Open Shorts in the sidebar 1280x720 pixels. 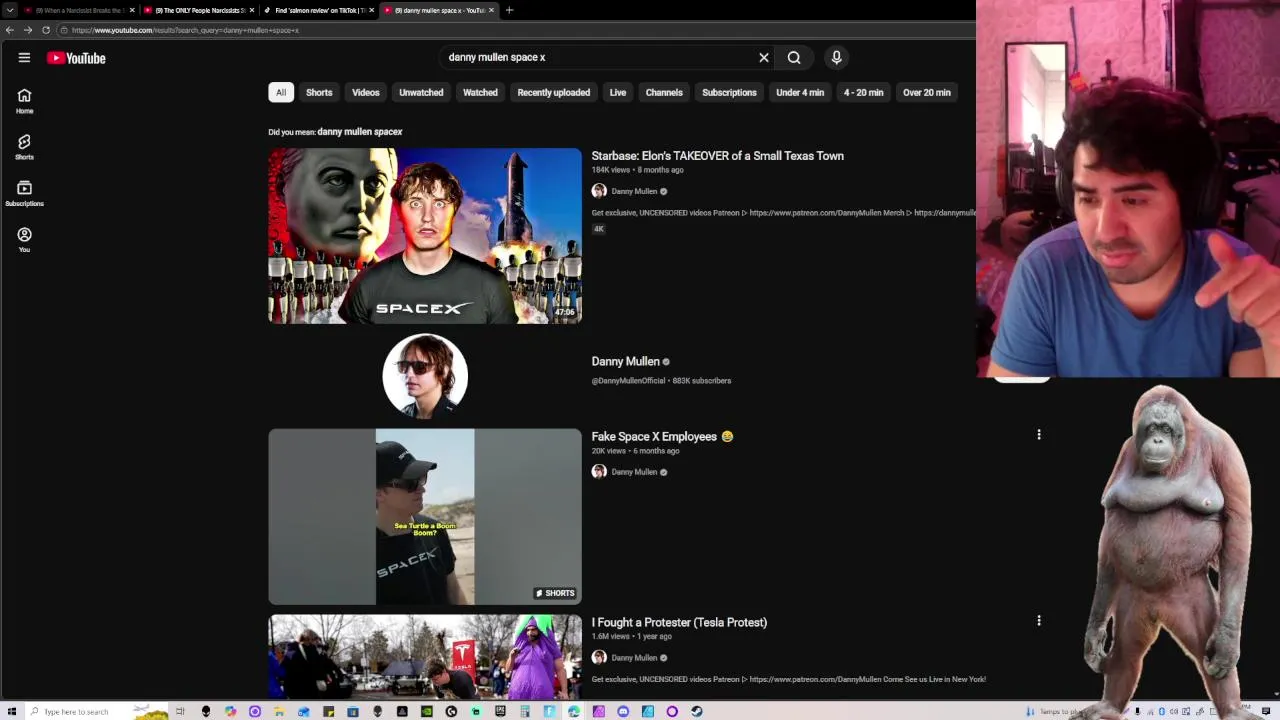point(24,147)
